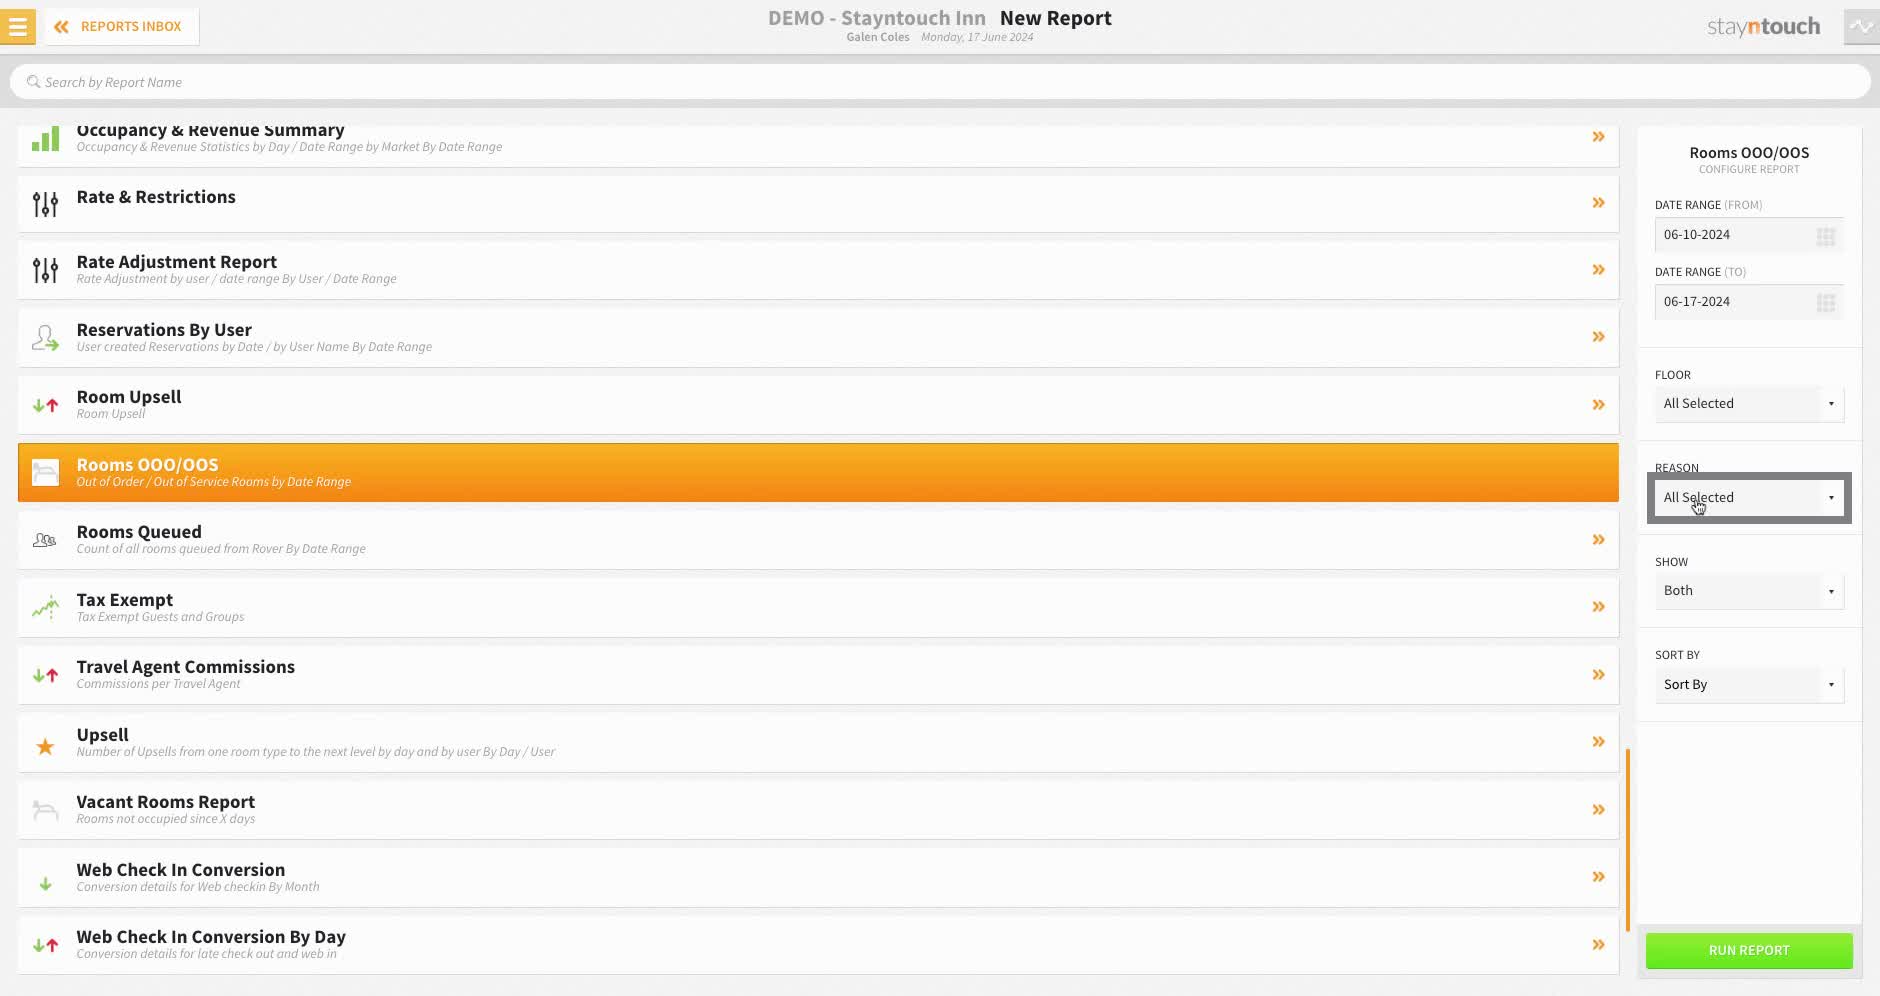
Task: Expand Web Check In Conversion chevron
Action: (x=1598, y=877)
